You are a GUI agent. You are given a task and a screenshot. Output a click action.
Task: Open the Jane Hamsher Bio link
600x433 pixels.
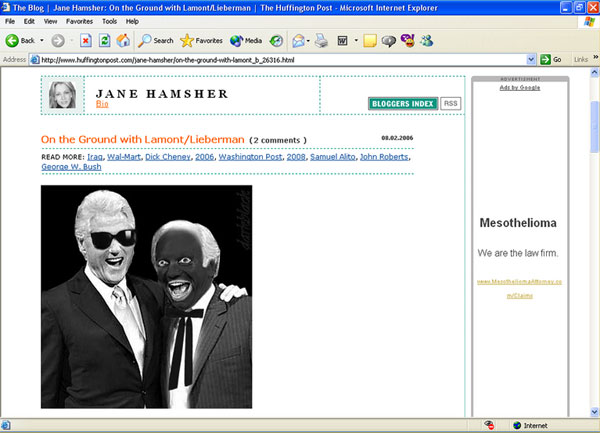tap(101, 104)
